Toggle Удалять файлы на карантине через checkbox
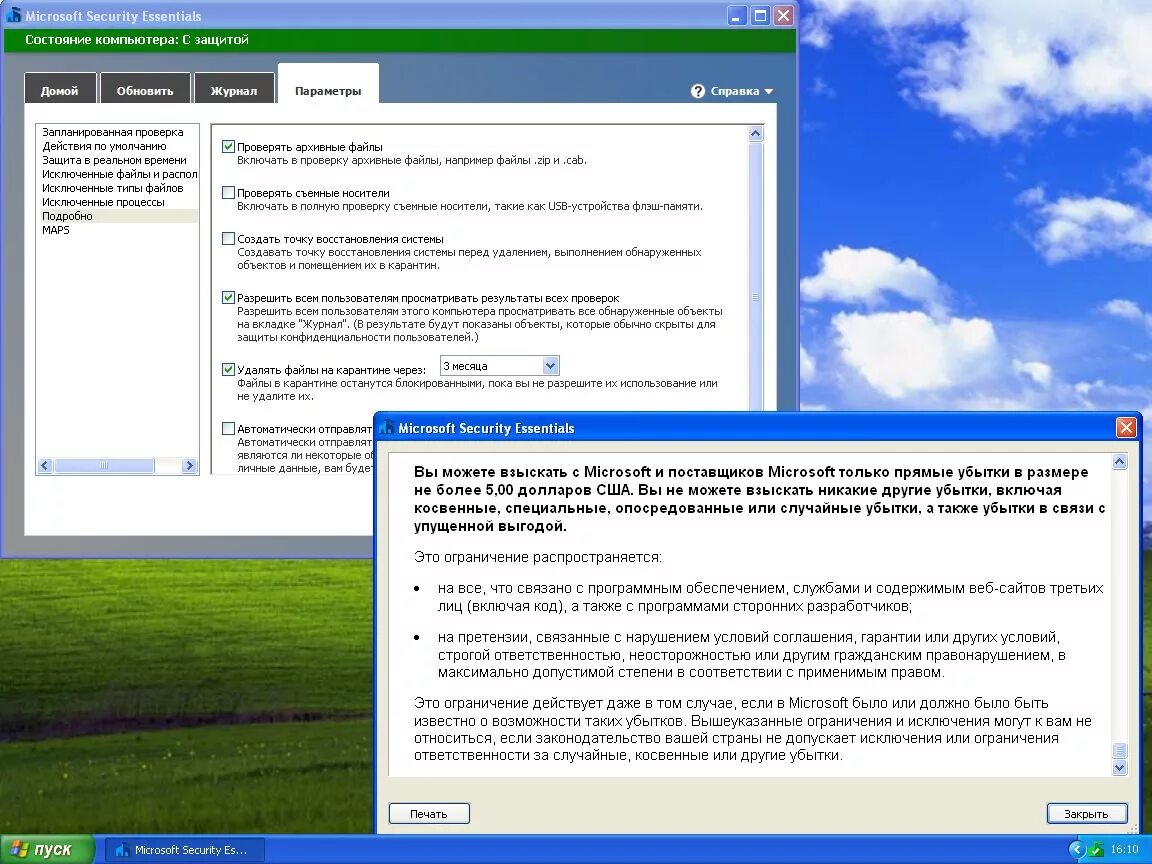Image resolution: width=1152 pixels, height=864 pixels. [228, 369]
